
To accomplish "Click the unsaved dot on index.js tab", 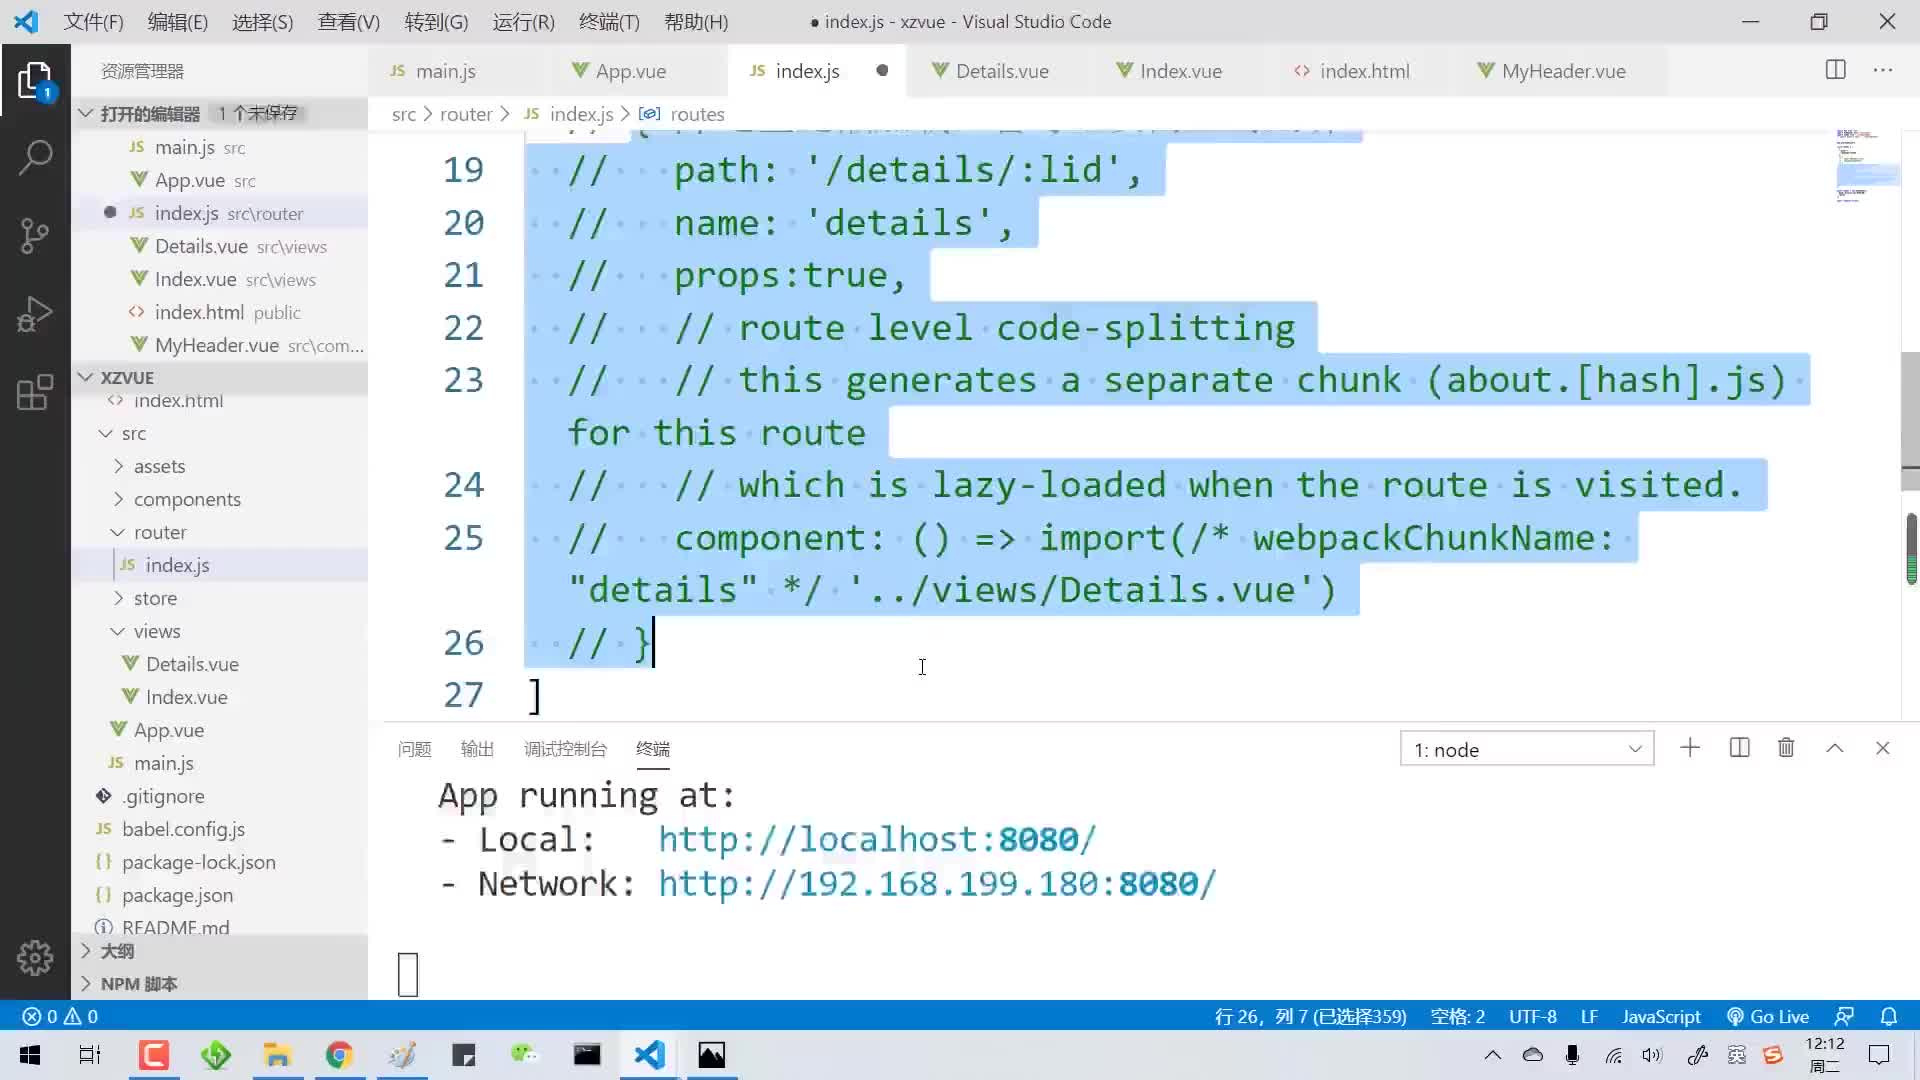I will [882, 70].
